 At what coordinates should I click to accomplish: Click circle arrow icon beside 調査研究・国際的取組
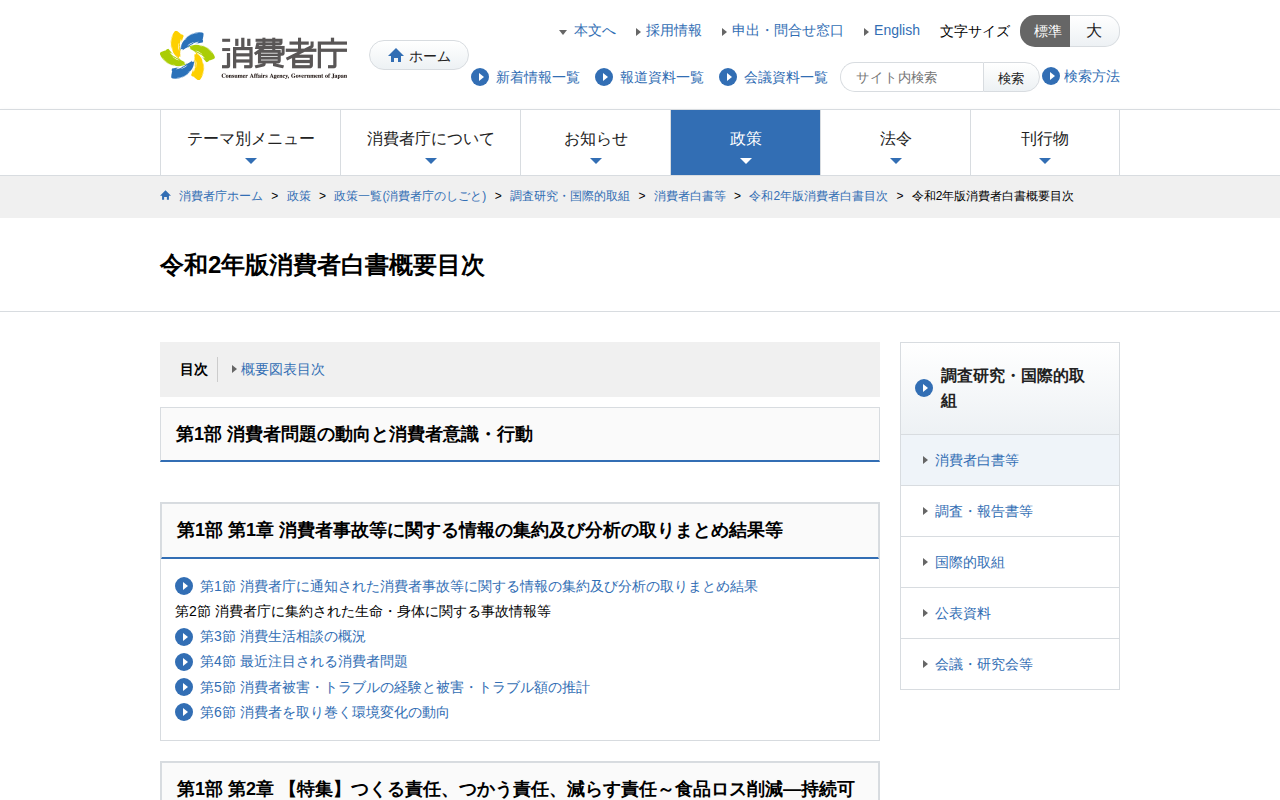pos(924,388)
